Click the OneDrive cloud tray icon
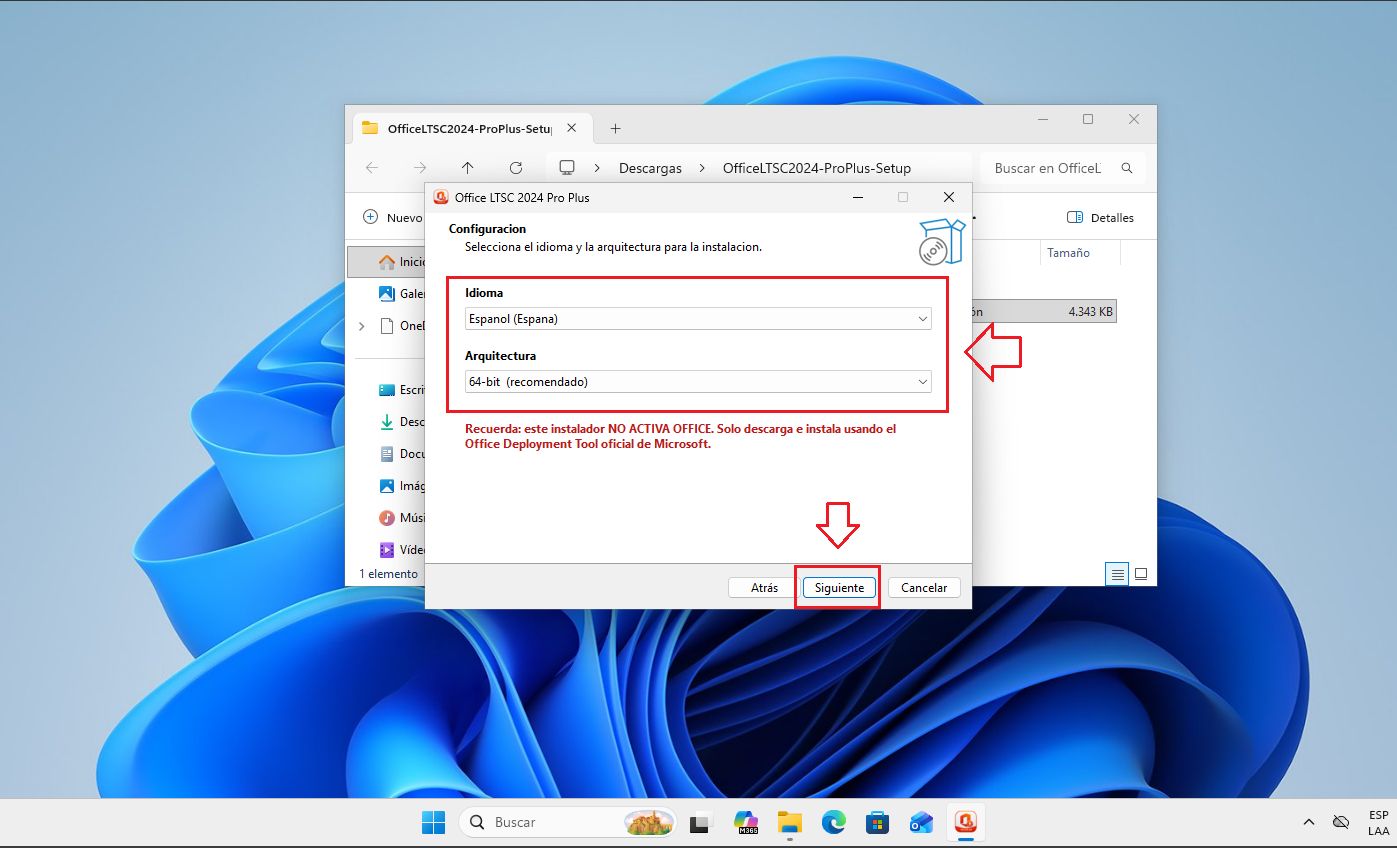The width and height of the screenshot is (1397, 848). coord(1341,822)
